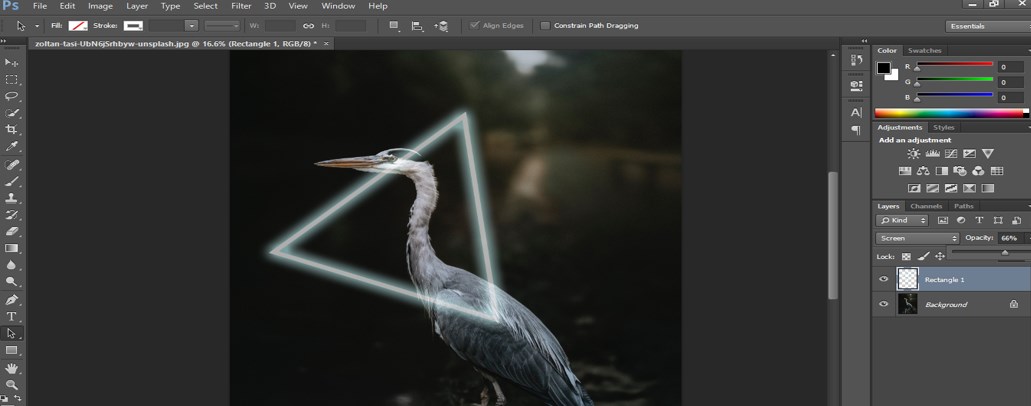Add a Color Balance adjustment
Image resolution: width=1031 pixels, height=406 pixels.
[x=923, y=171]
